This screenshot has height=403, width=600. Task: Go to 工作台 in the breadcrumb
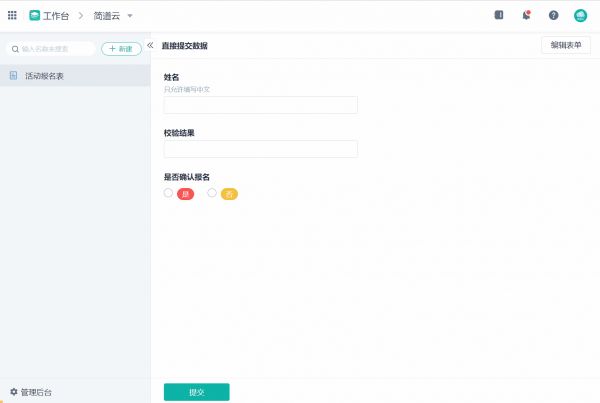pyautogui.click(x=57, y=16)
